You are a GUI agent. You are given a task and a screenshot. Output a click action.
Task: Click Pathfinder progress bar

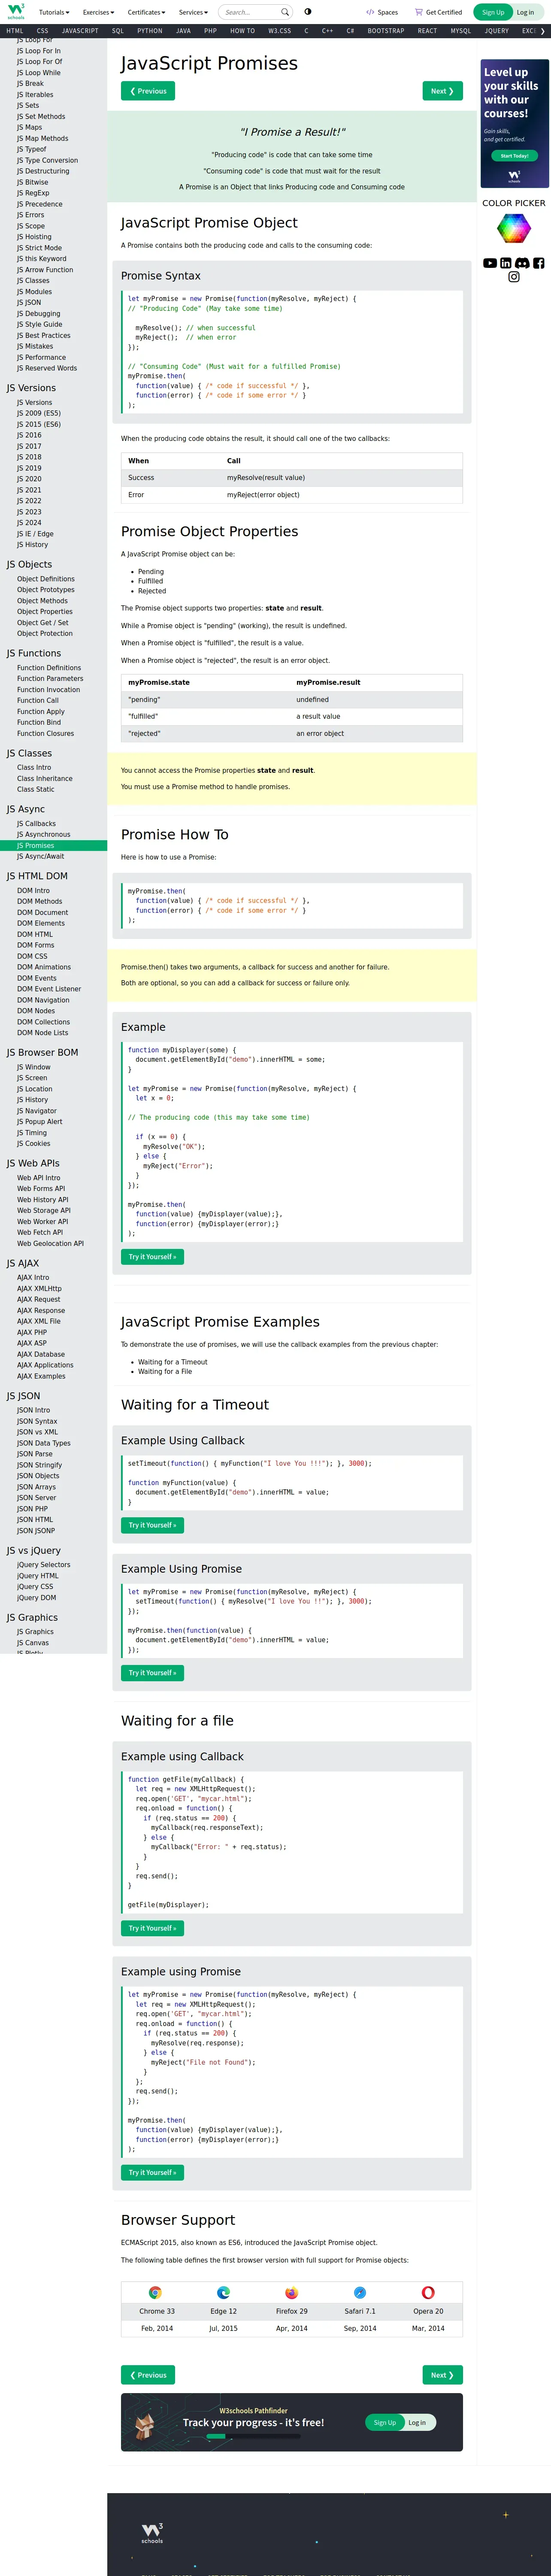pyautogui.click(x=255, y=2436)
